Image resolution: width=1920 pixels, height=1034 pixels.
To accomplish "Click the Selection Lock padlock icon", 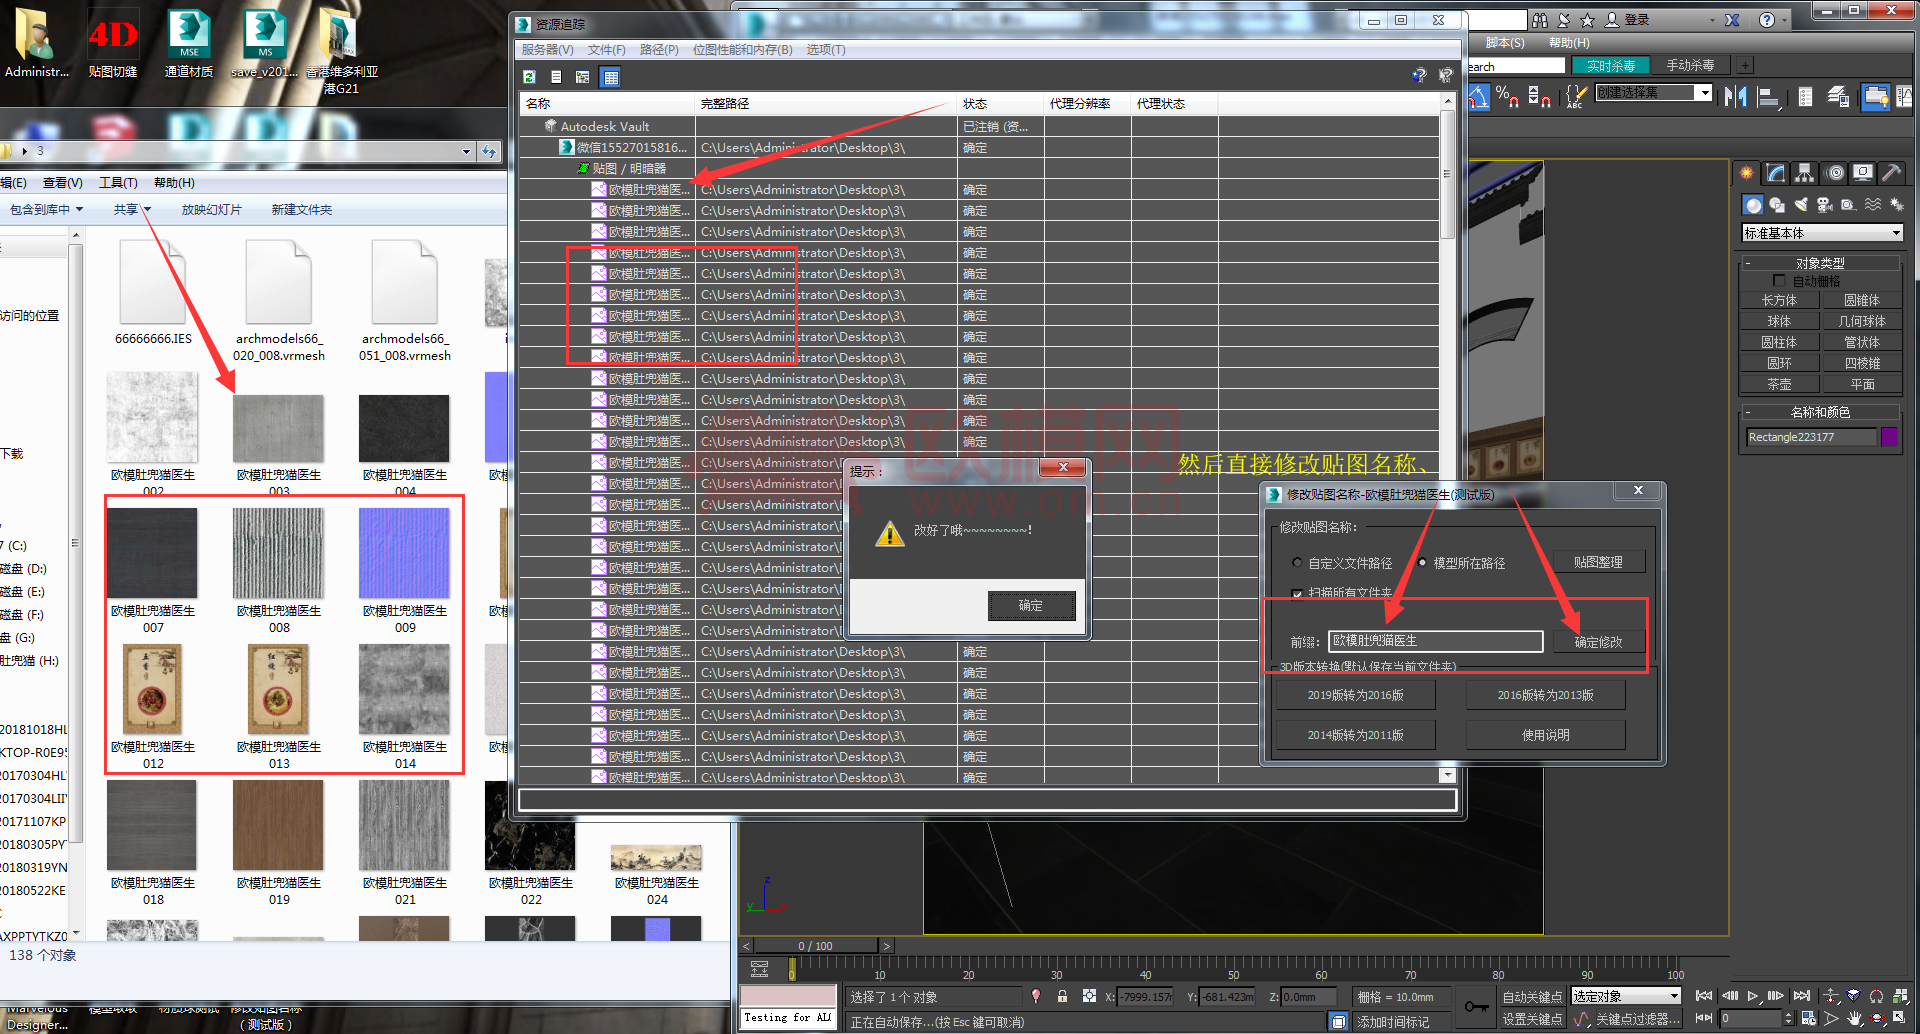I will click(x=1062, y=996).
